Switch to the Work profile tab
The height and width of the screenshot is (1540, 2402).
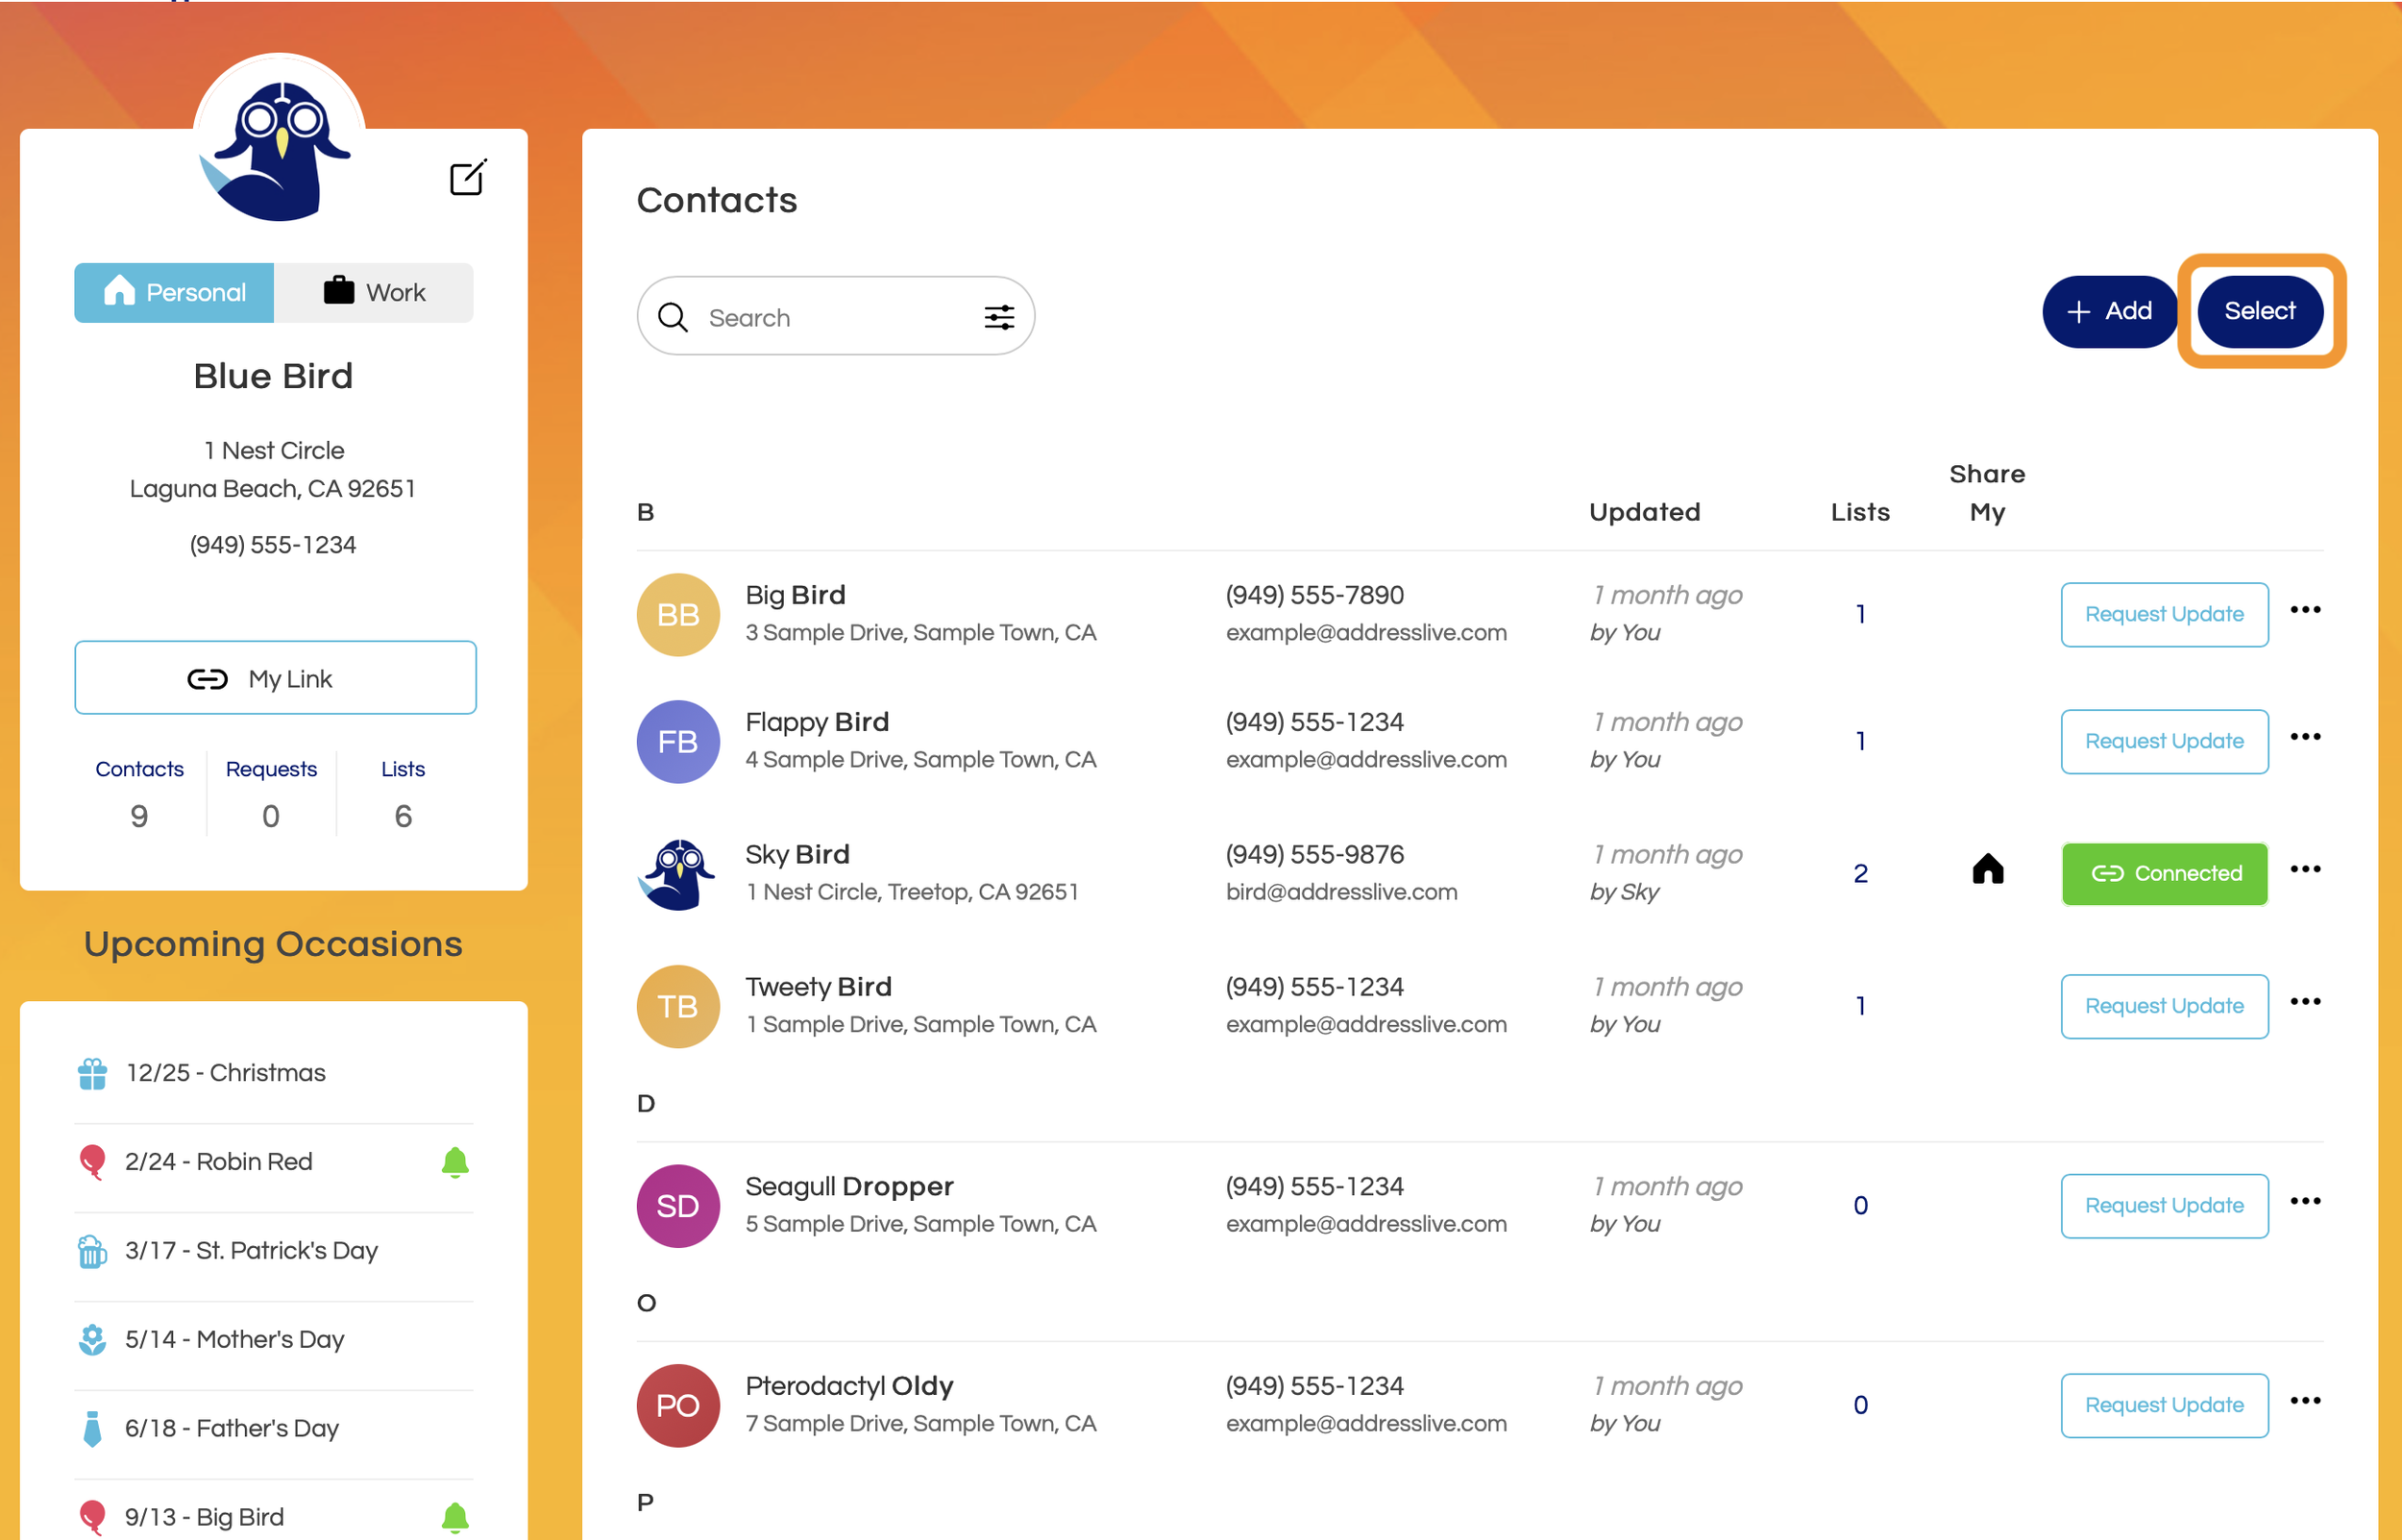tap(374, 292)
